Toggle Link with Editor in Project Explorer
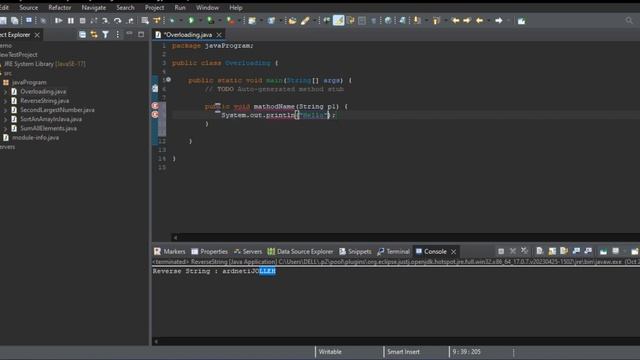Screen dimensions: 640x360 click(x=94, y=35)
